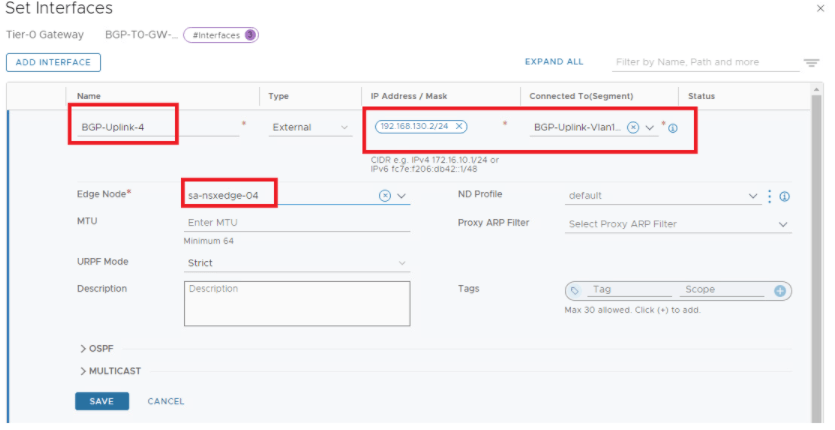Open the Connected To segment dropdown
This screenshot has height=430, width=835.
(650, 128)
